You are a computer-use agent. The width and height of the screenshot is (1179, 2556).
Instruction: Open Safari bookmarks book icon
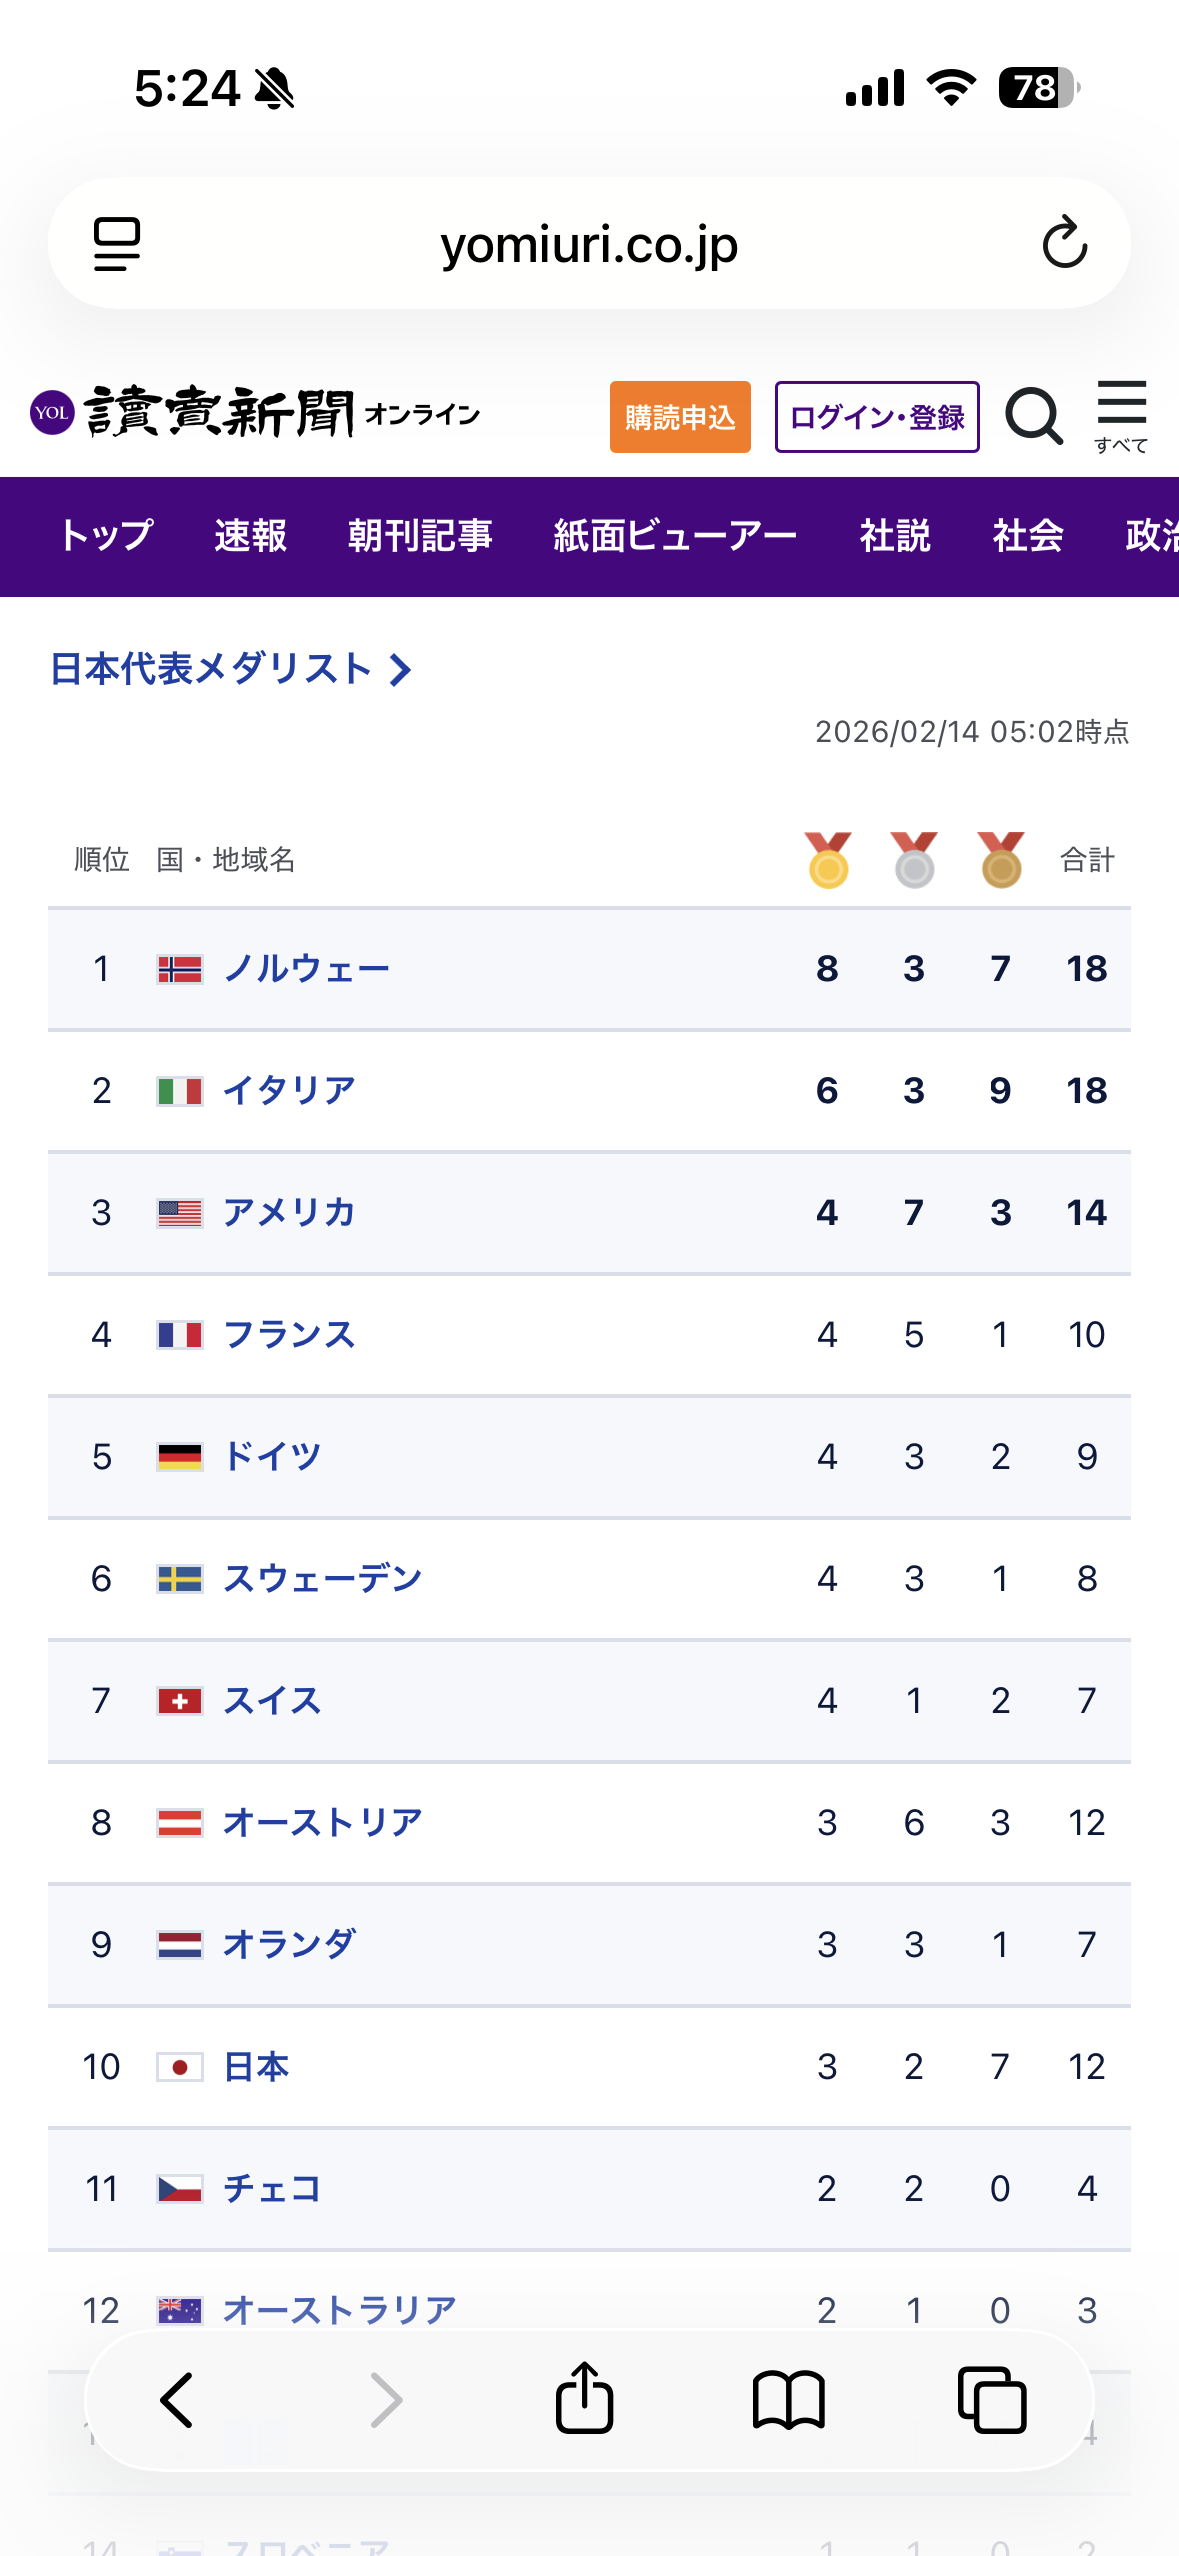[x=788, y=2400]
